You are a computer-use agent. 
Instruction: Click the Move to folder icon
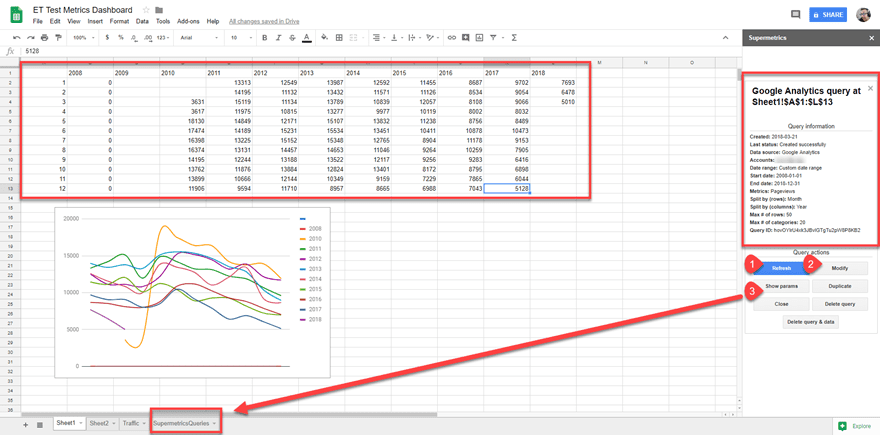point(159,10)
